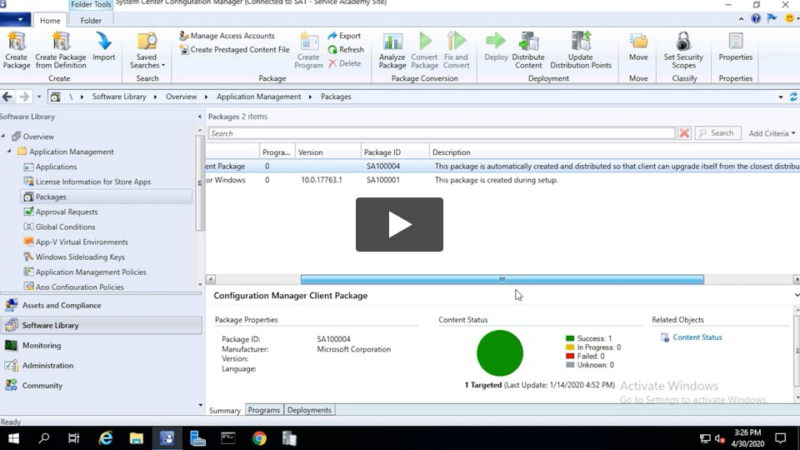
Task: Open Internet Explorer from the taskbar
Action: (105, 438)
